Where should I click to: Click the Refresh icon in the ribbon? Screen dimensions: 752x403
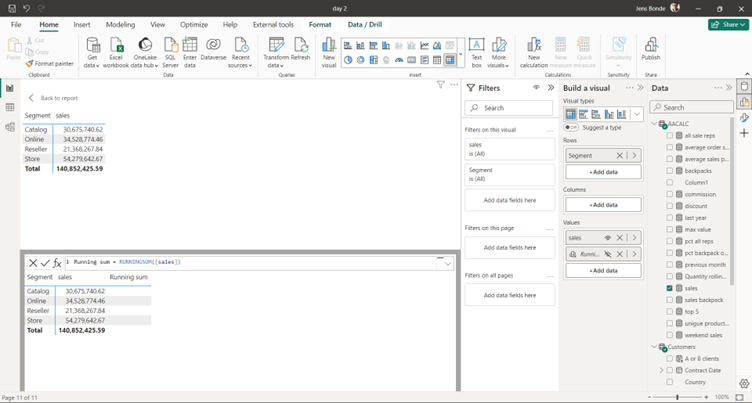301,46
